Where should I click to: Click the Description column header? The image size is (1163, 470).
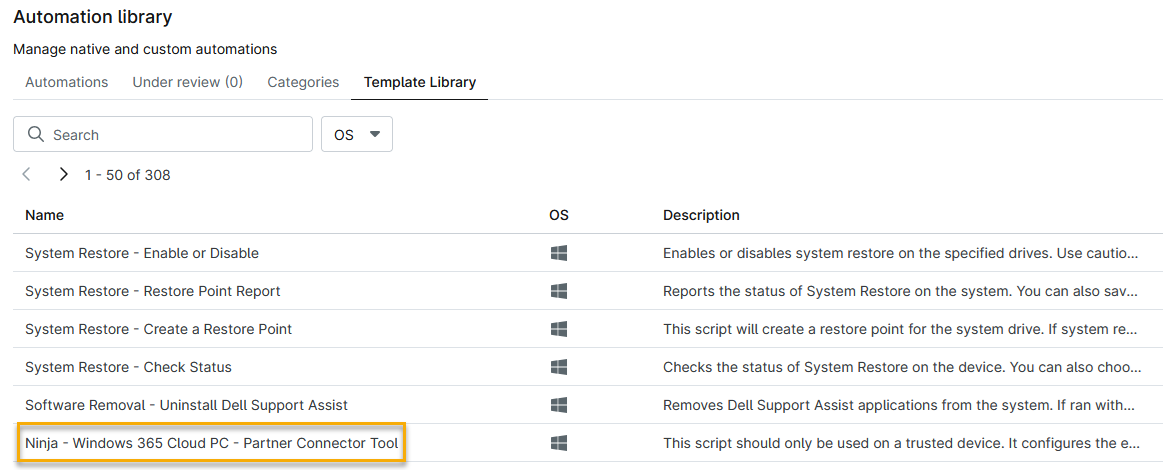pyautogui.click(x=701, y=215)
